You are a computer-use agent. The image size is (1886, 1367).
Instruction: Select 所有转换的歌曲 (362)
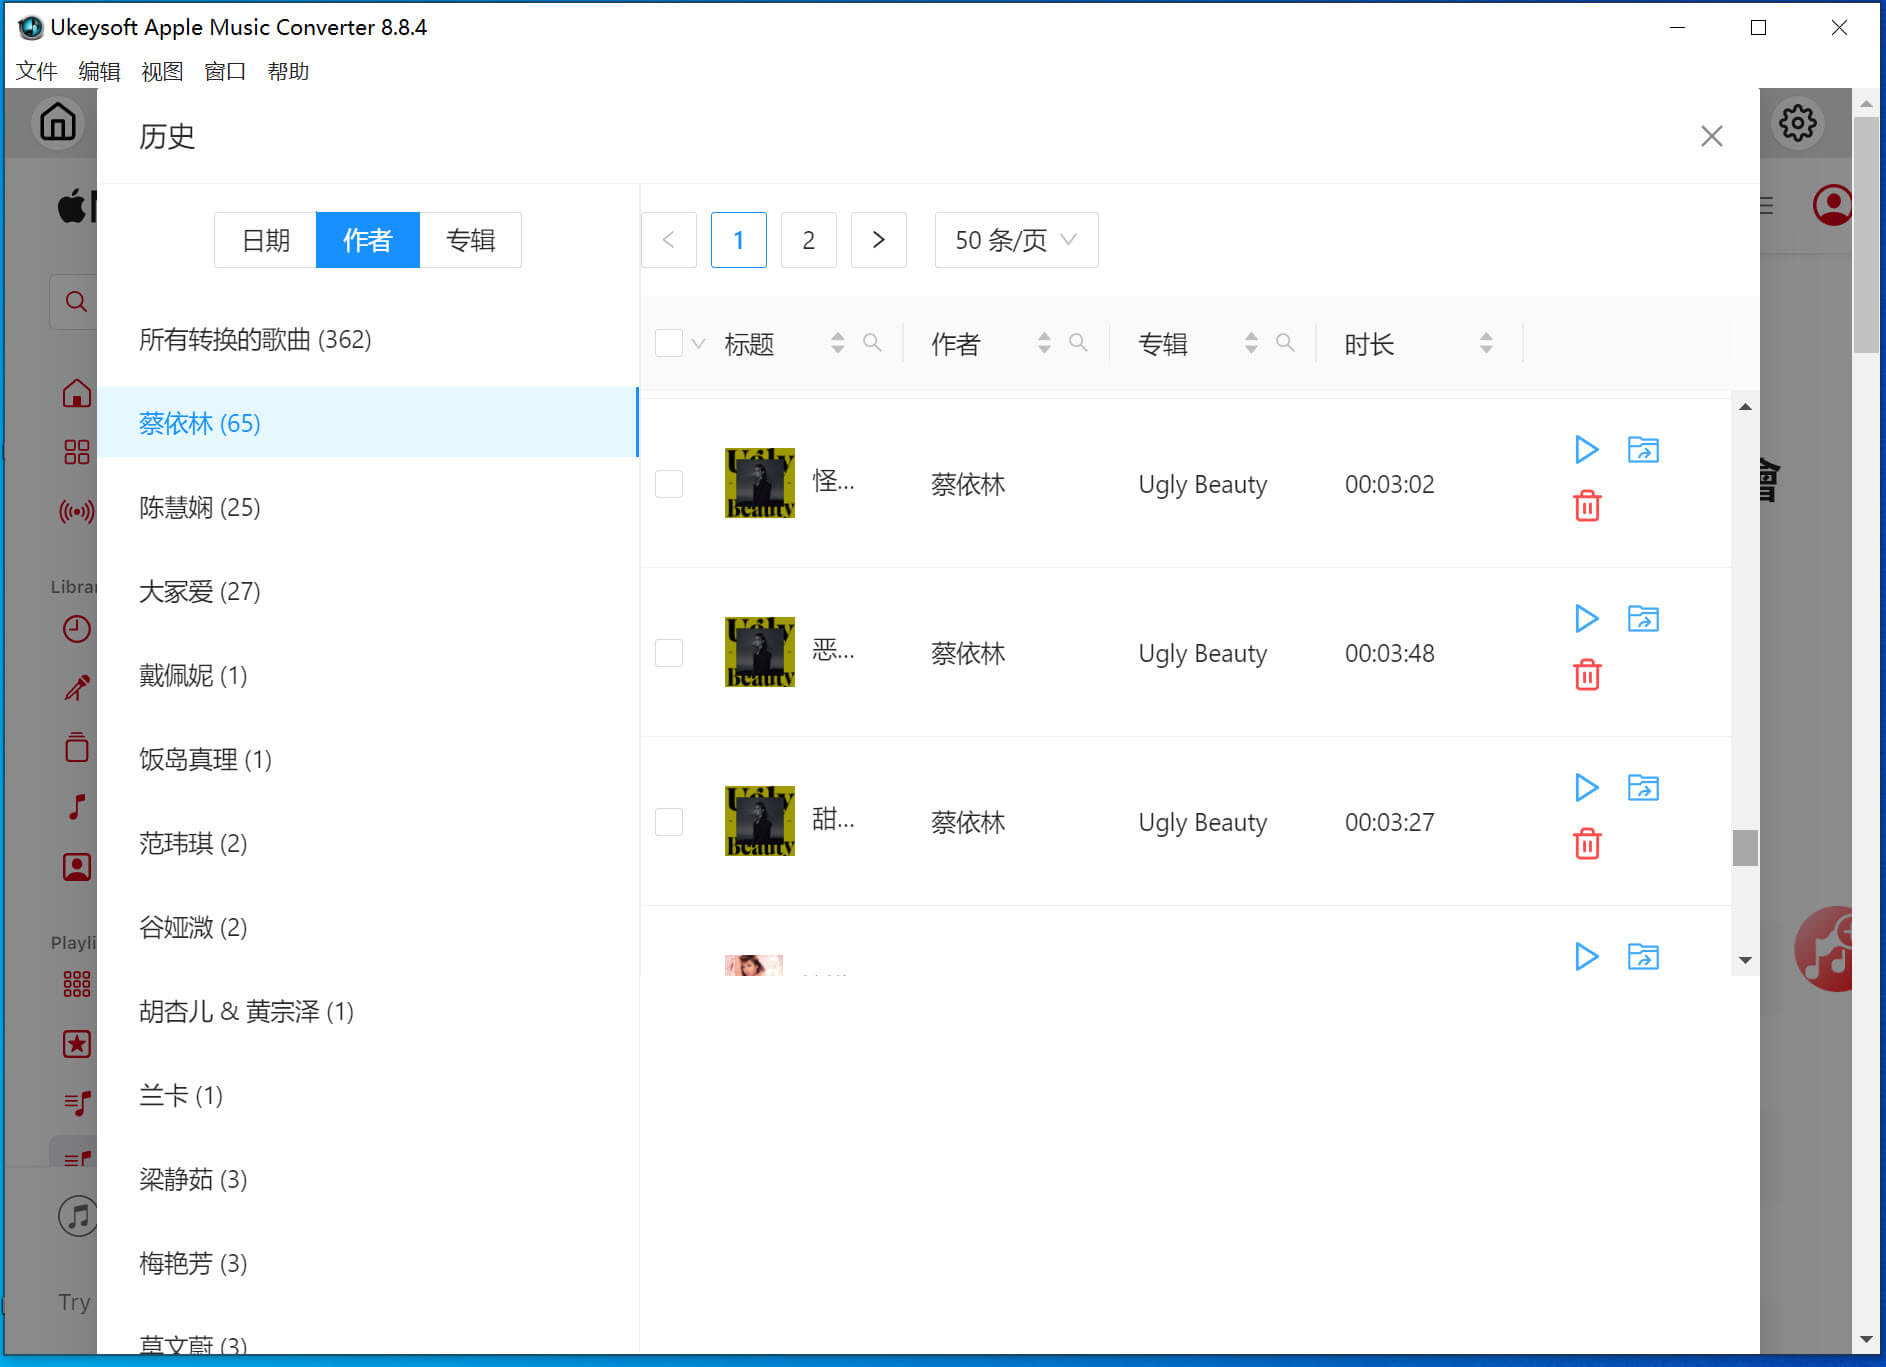tap(368, 340)
